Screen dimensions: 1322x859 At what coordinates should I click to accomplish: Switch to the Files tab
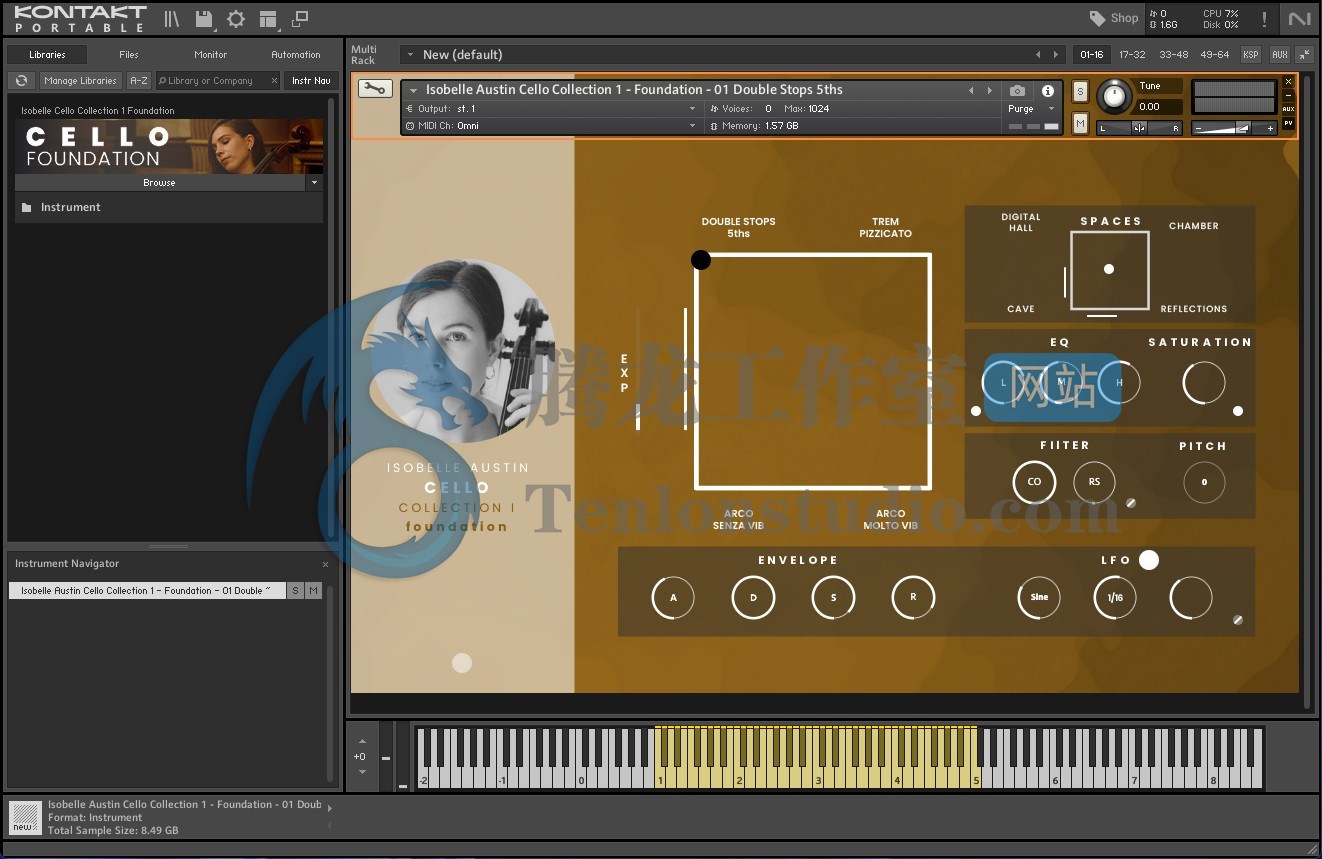(x=129, y=55)
